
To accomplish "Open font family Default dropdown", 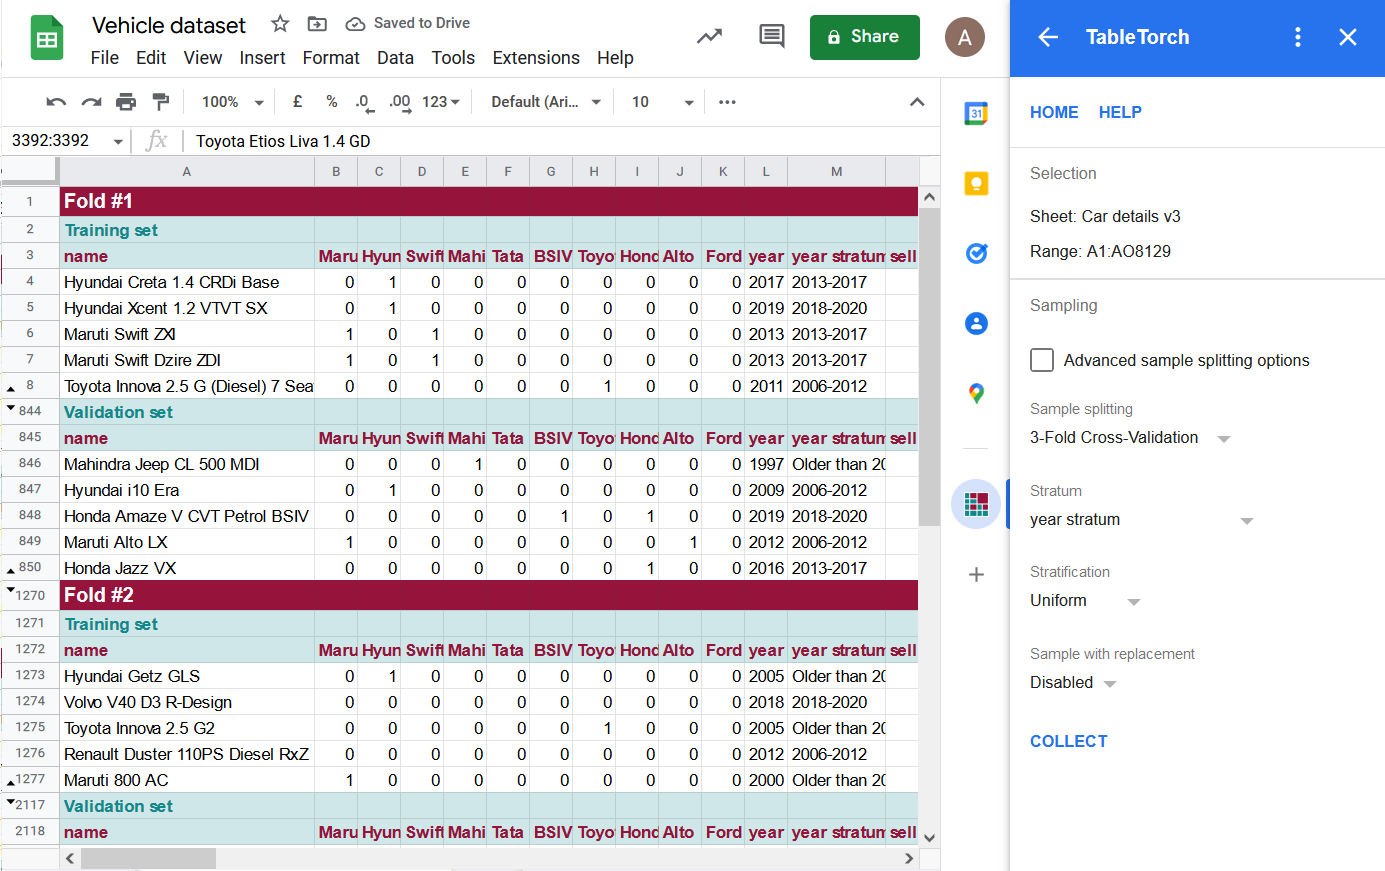I will click(x=546, y=102).
